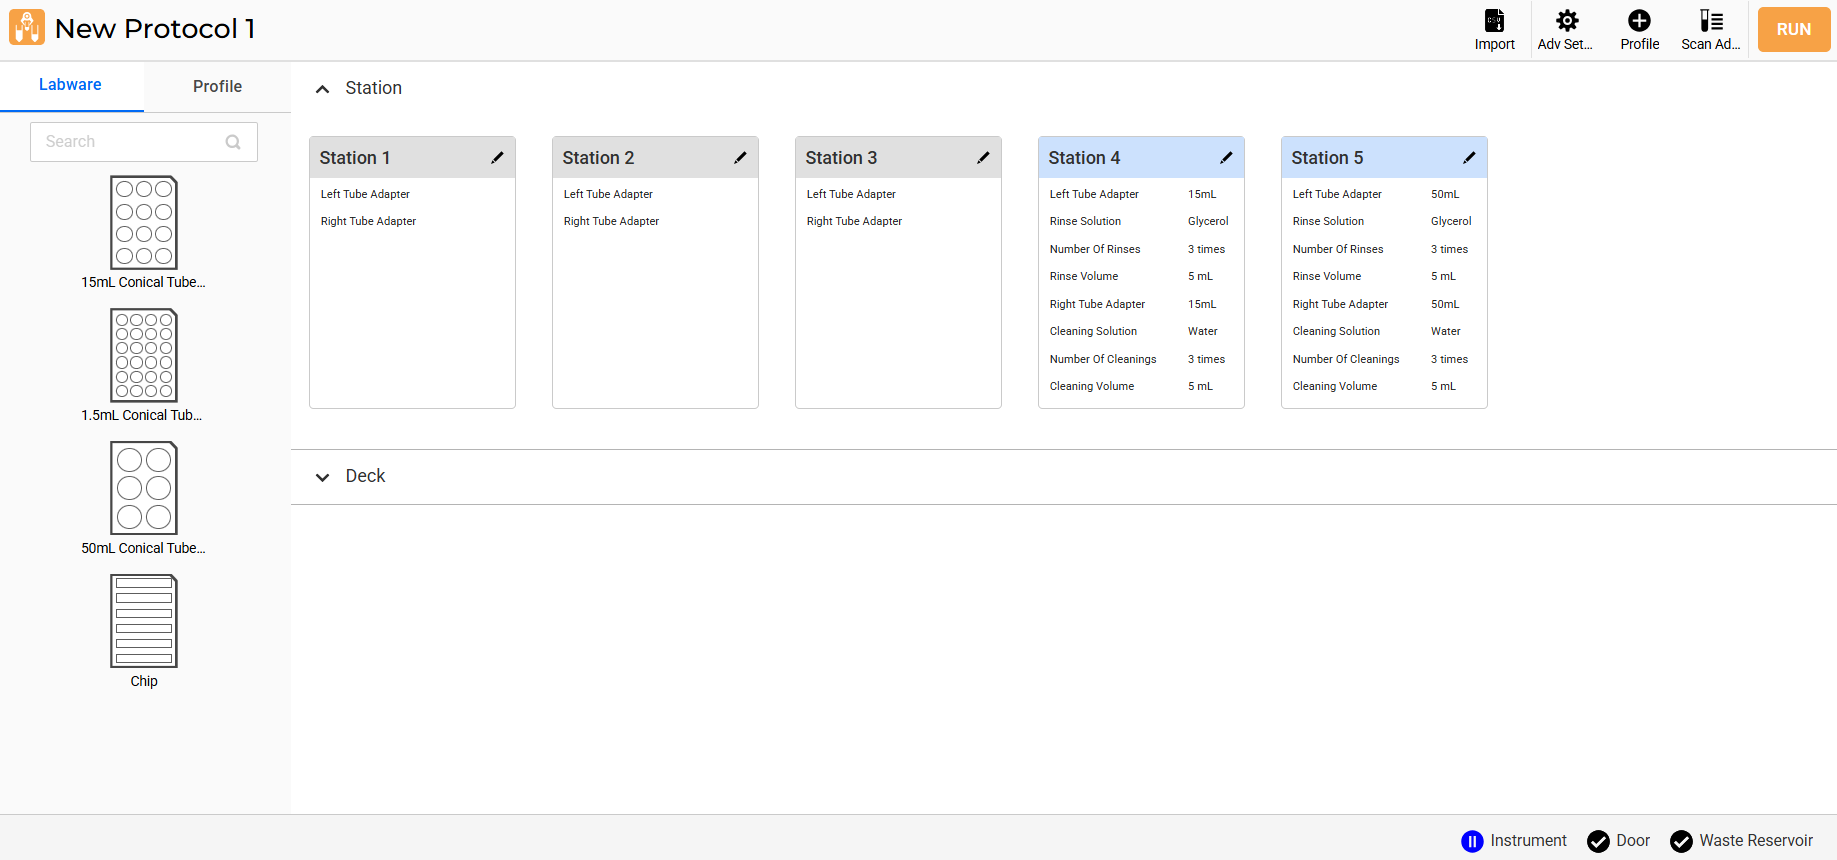Edit Station 2 with pencil icon
The image size is (1837, 860).
(x=740, y=158)
